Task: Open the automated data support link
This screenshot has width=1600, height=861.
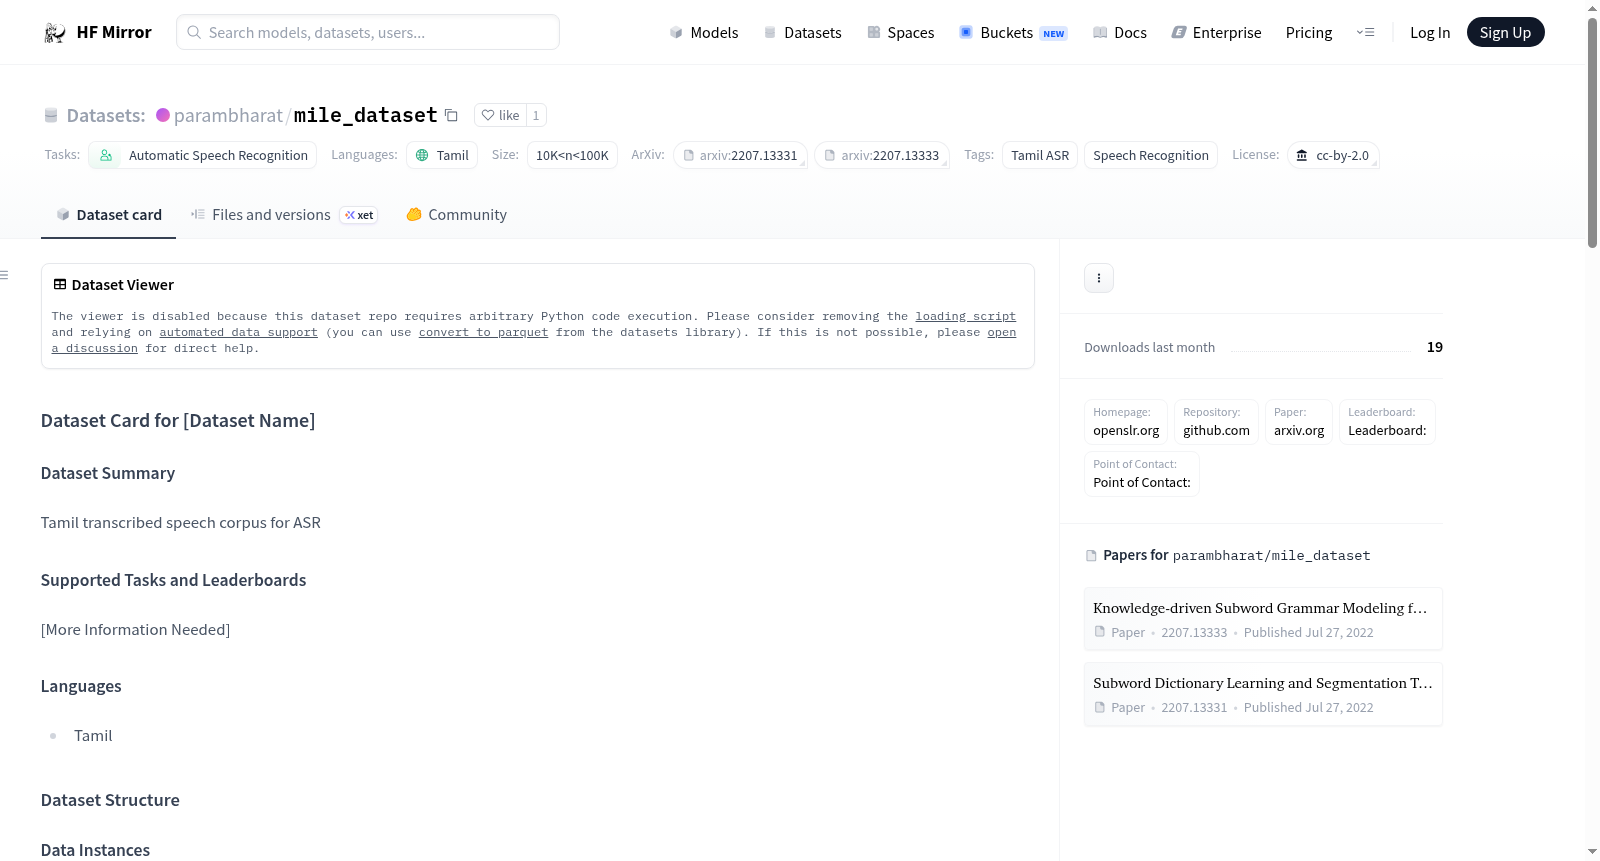Action: 238,332
